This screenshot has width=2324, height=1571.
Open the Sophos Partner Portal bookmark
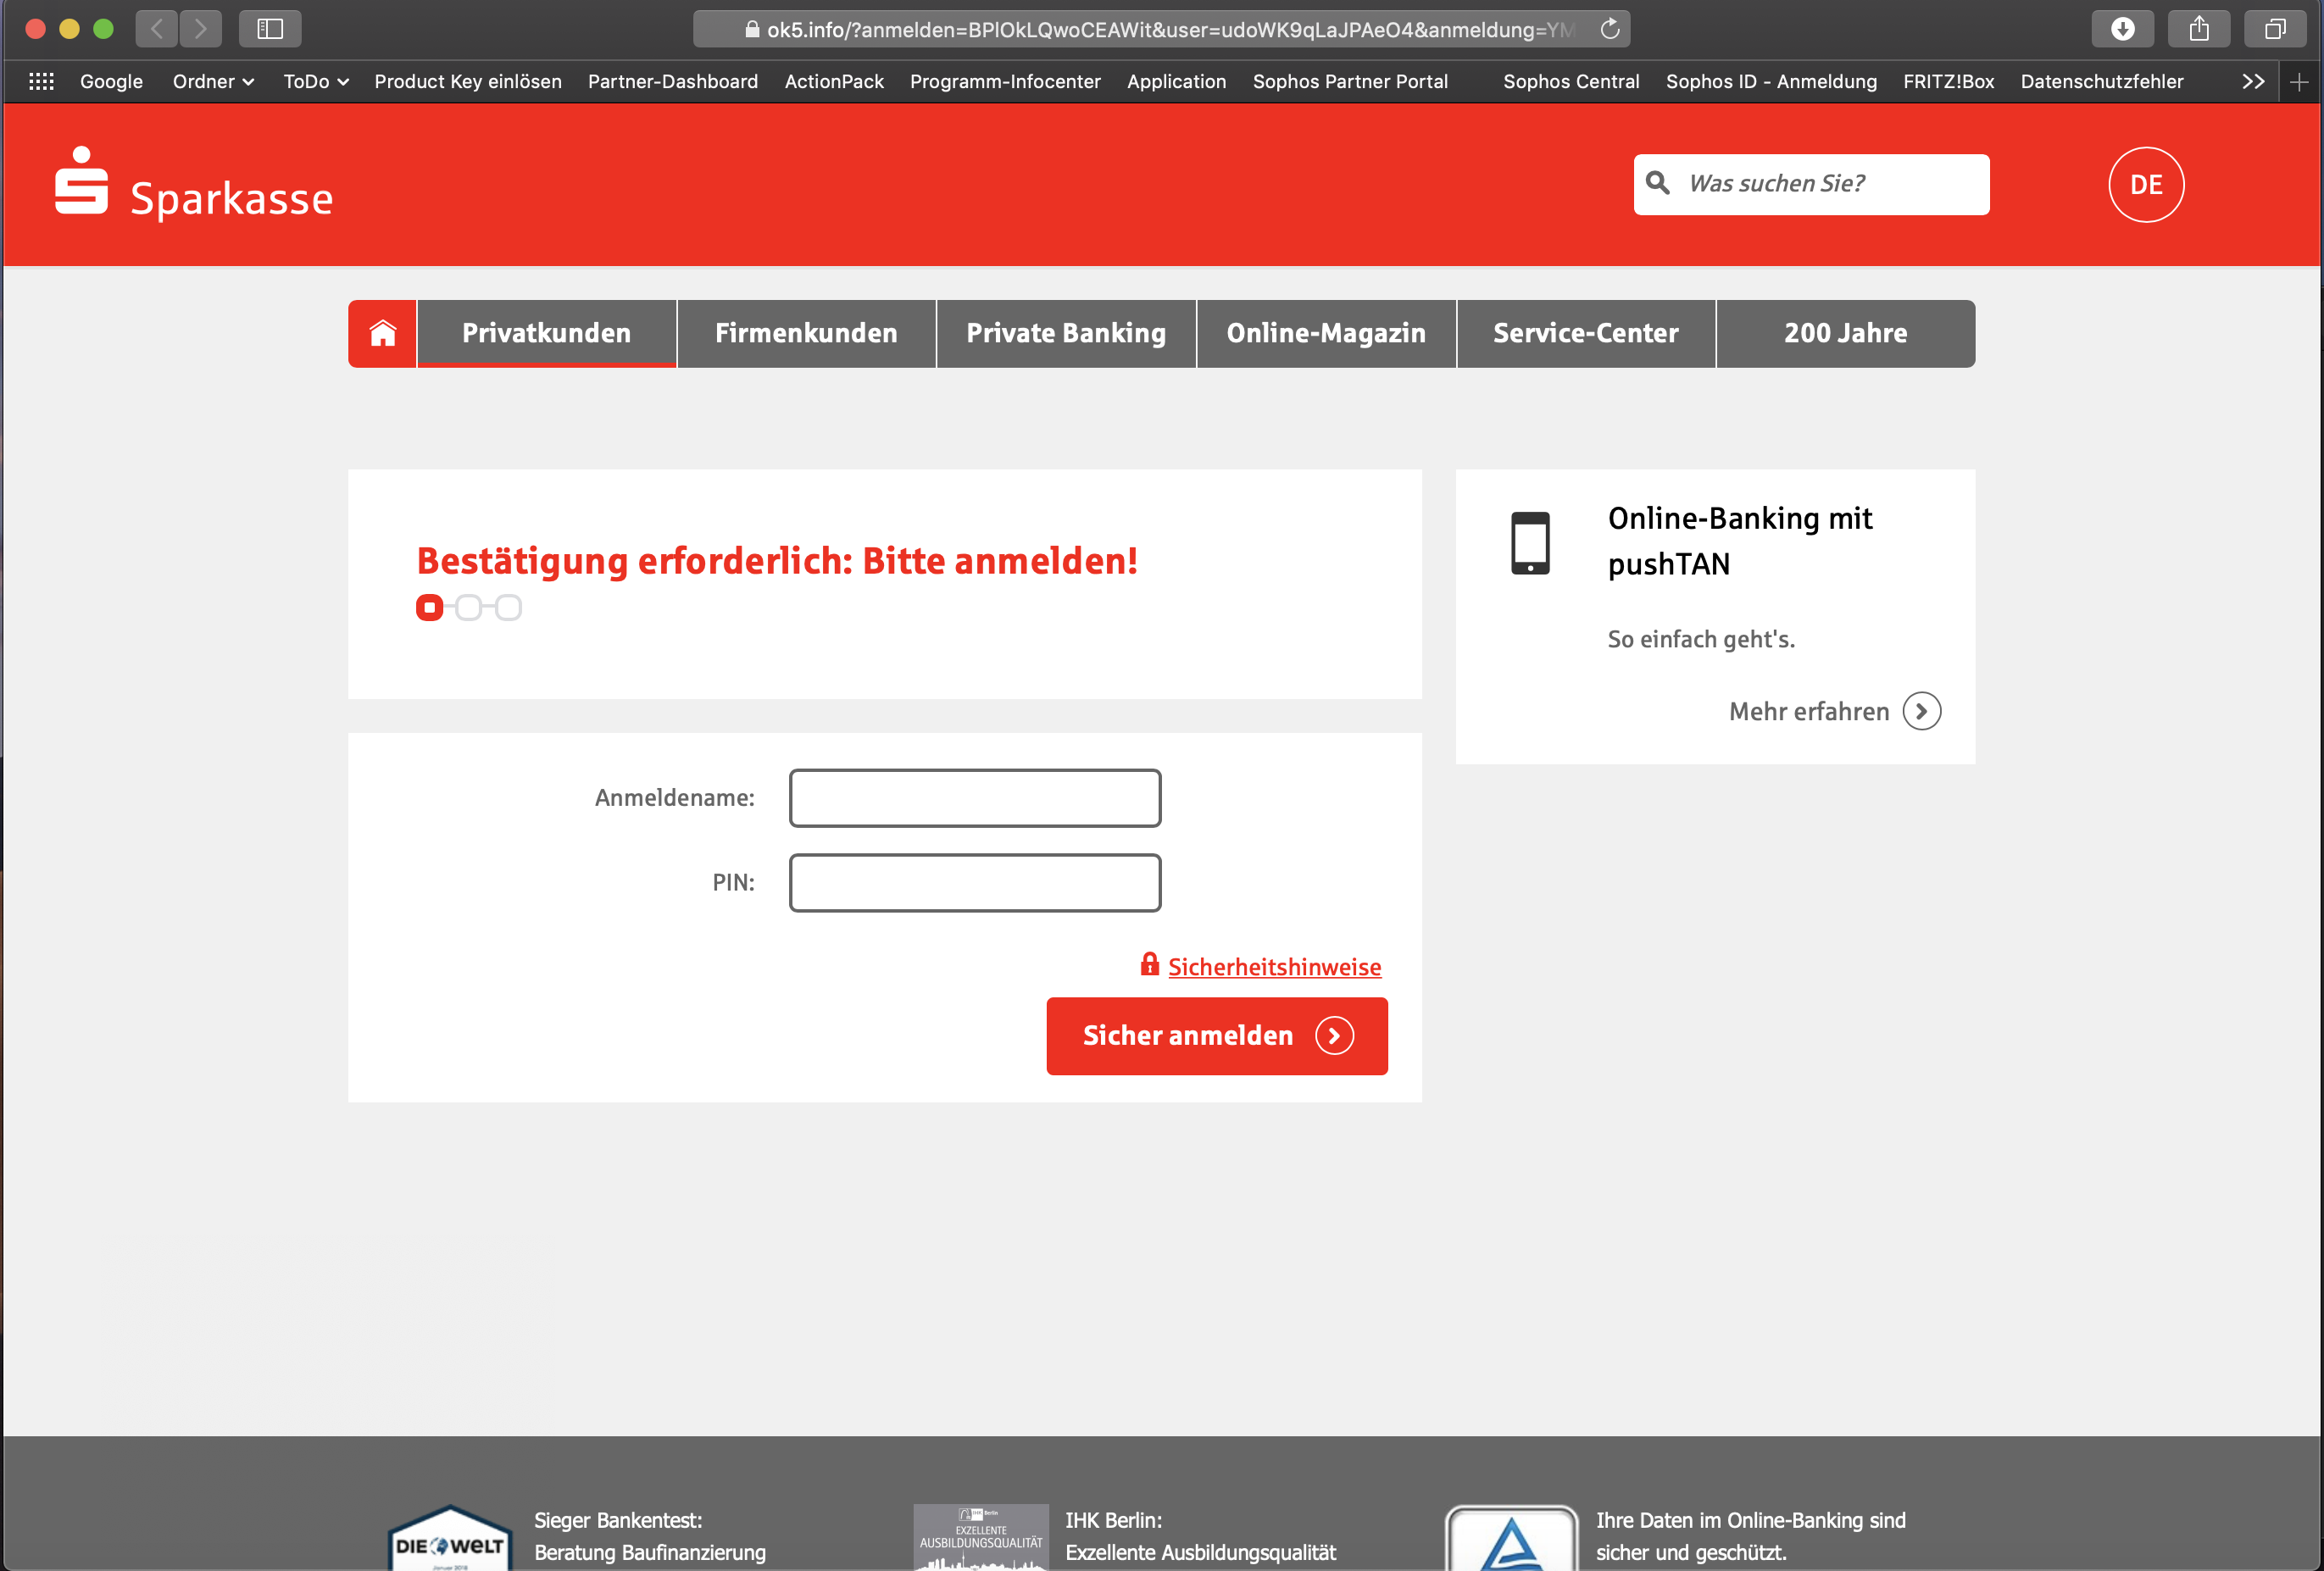coord(1350,81)
